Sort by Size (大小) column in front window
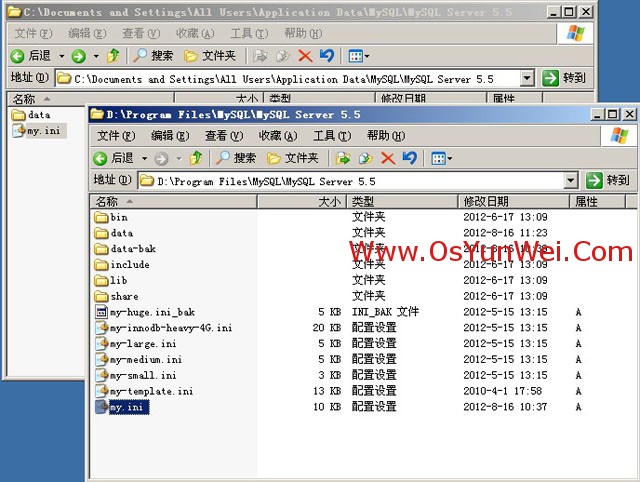 click(x=302, y=202)
